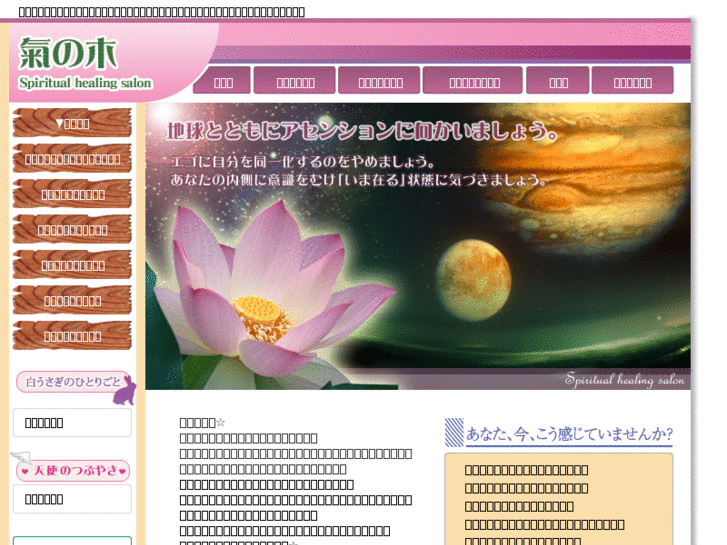727x545 pixels.
Task: Open the 白うさぎのひとりごと banner
Action: pos(75,386)
